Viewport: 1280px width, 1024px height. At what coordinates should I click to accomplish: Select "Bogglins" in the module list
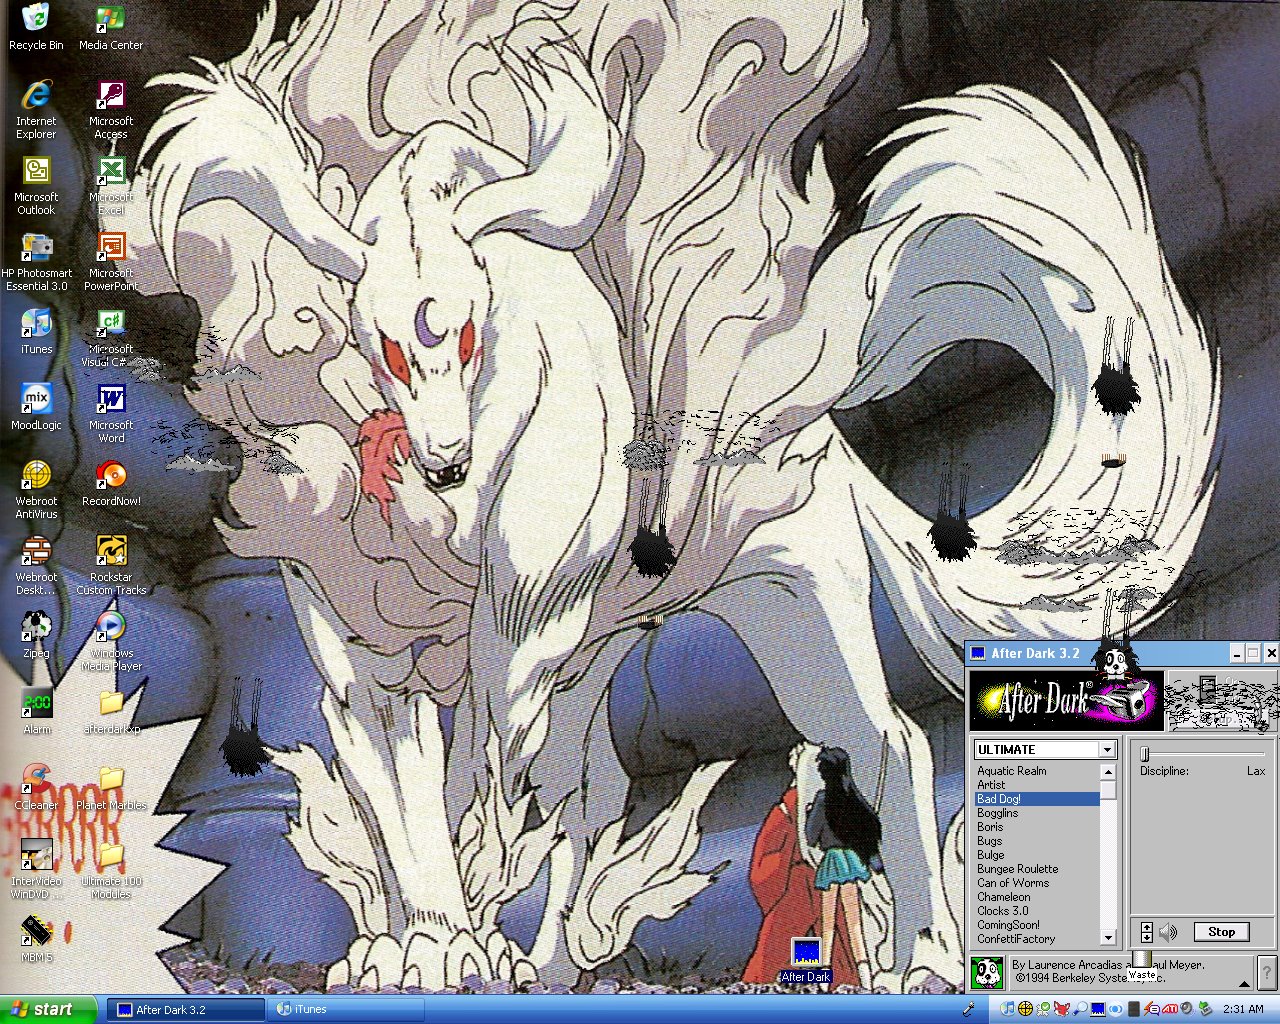(997, 813)
